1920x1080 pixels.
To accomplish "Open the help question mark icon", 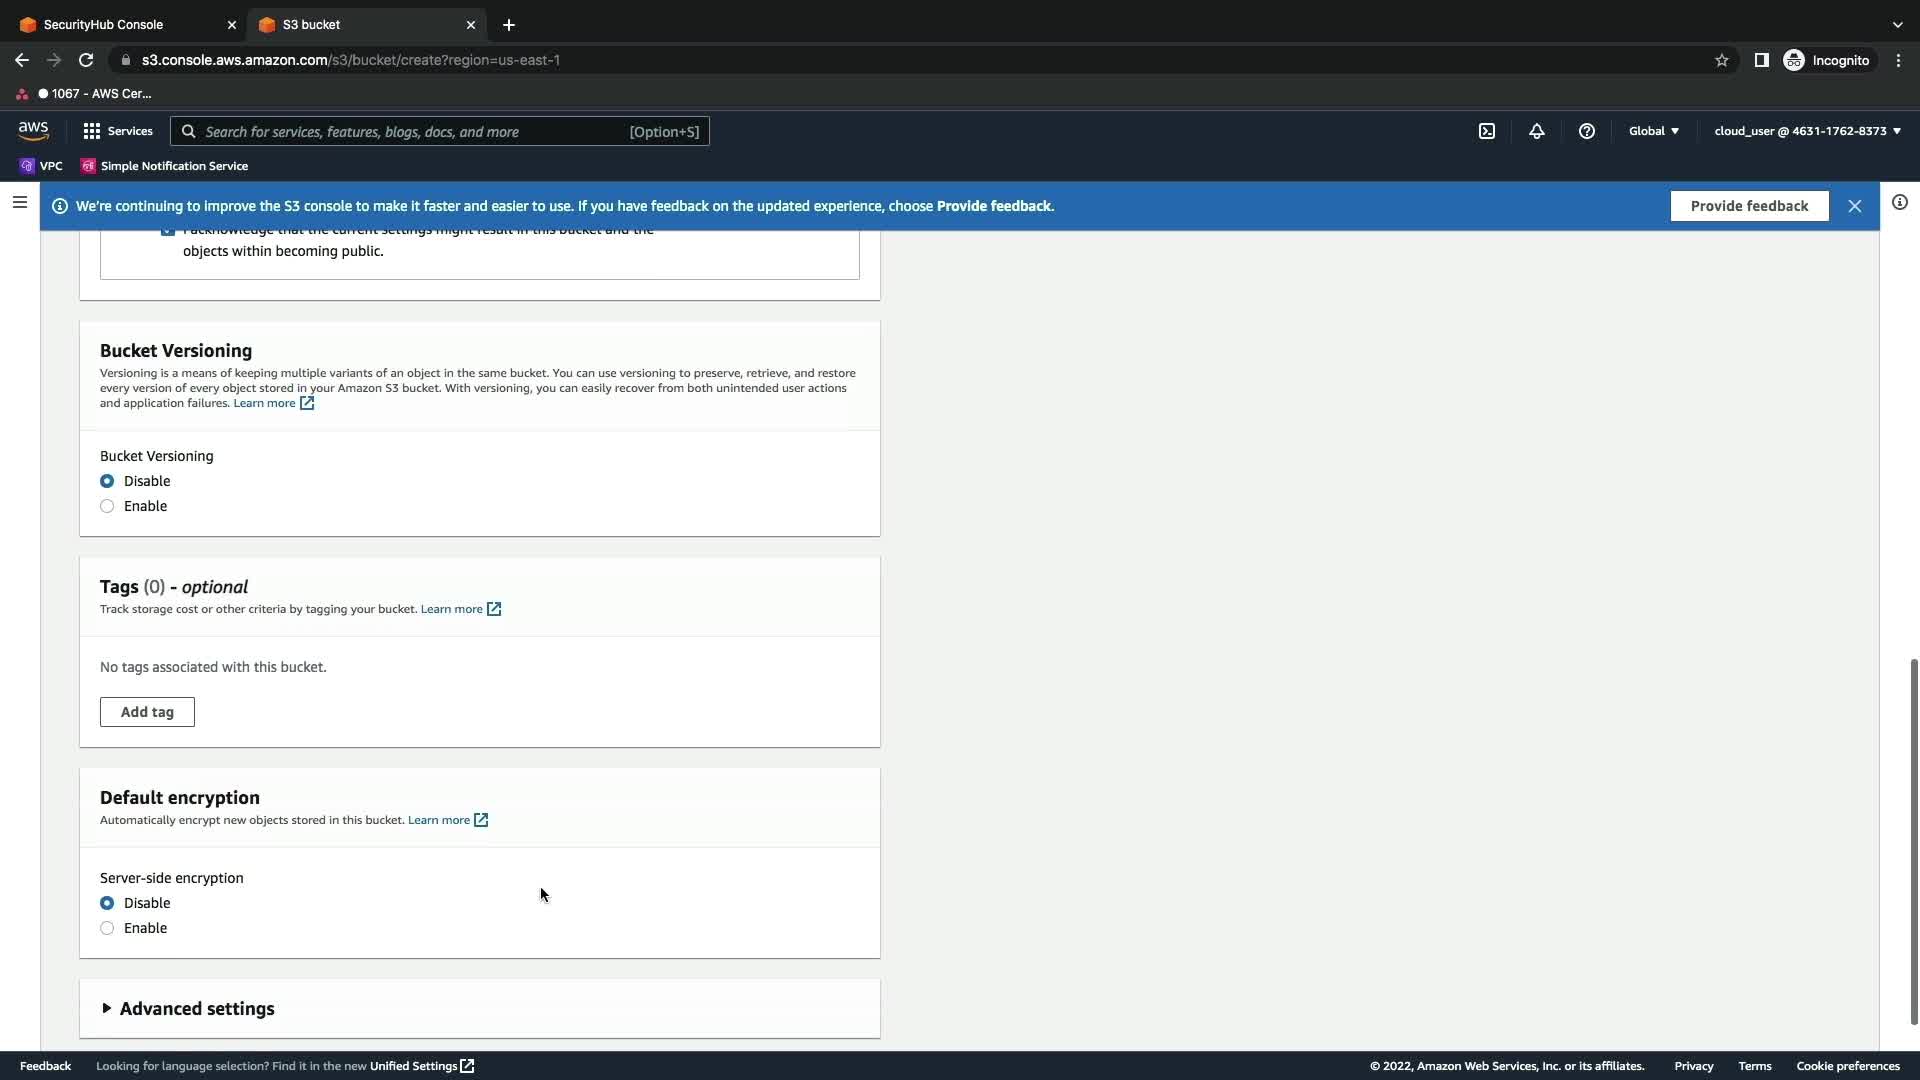I will coord(1587,131).
